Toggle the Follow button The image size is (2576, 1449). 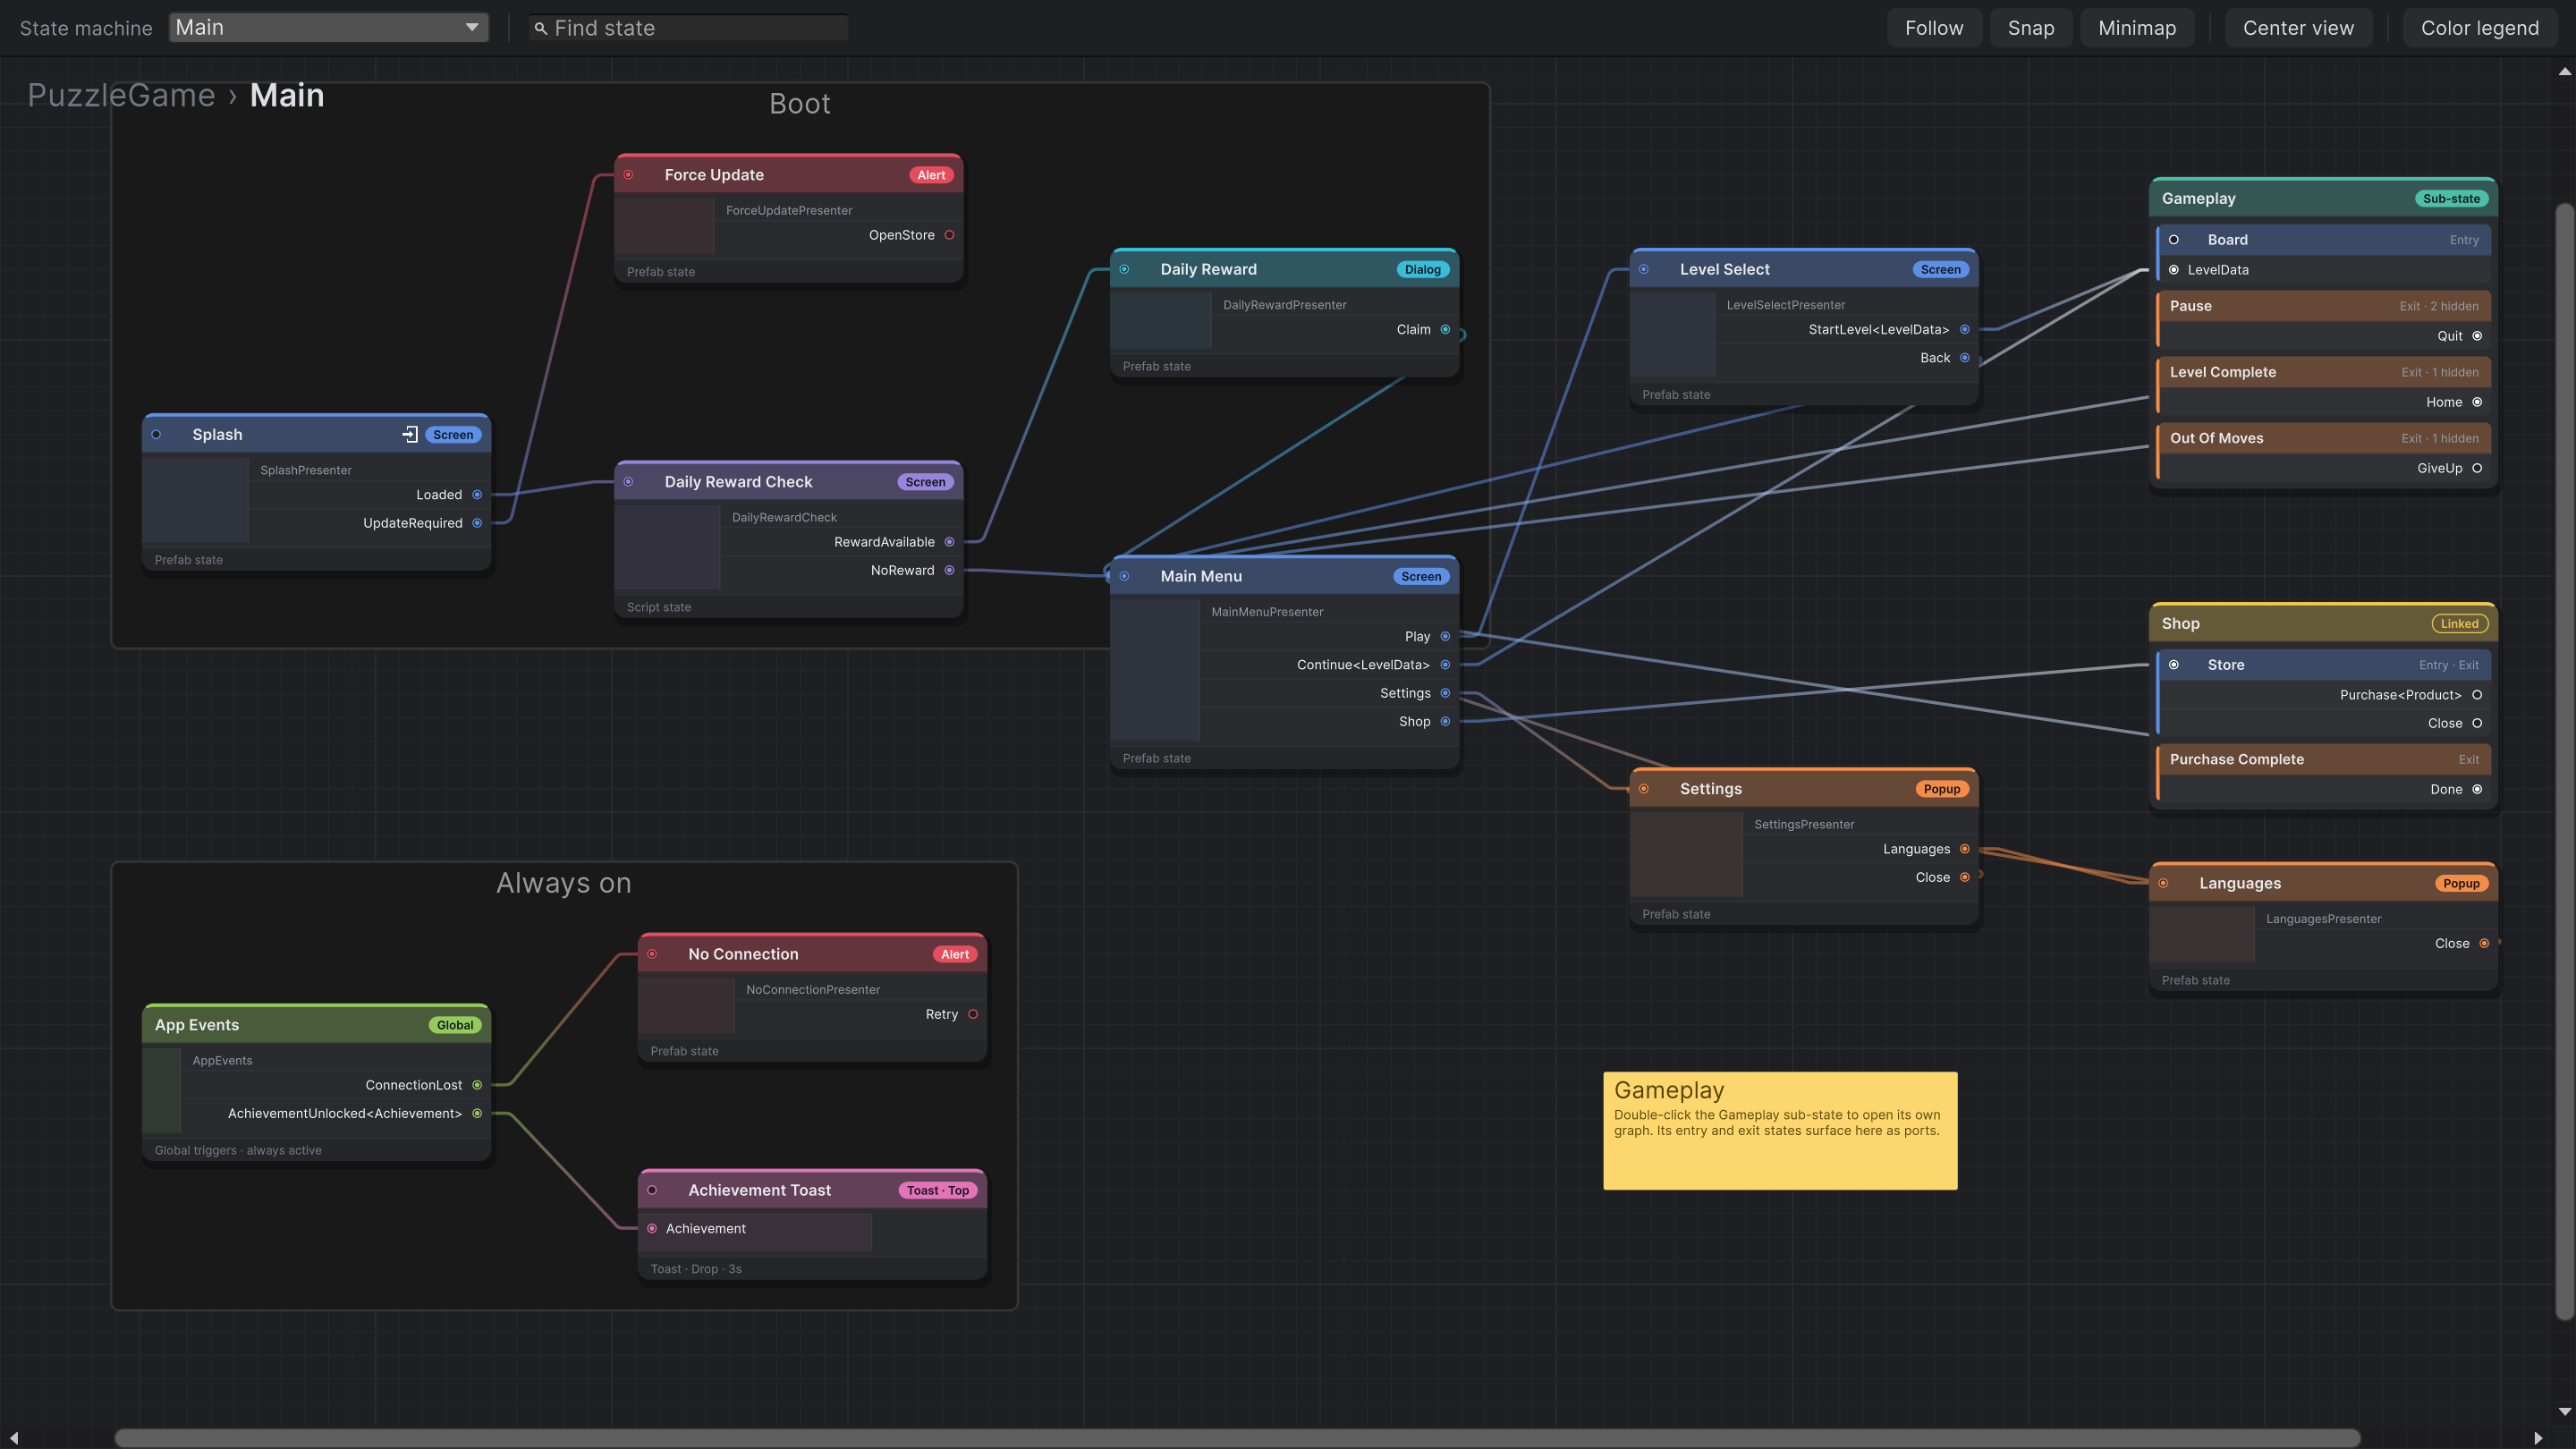(x=1934, y=28)
